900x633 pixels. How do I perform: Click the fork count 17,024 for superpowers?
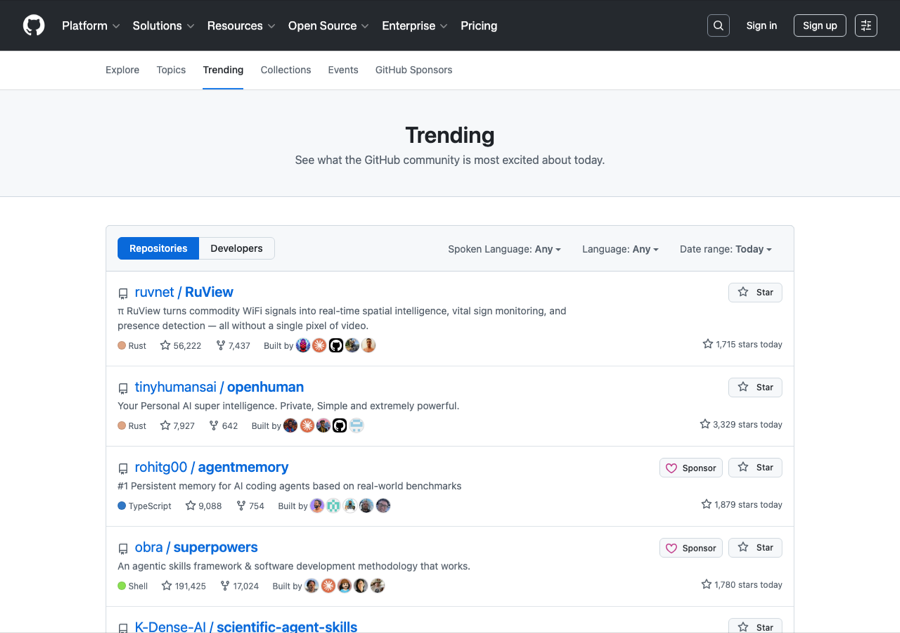239,586
